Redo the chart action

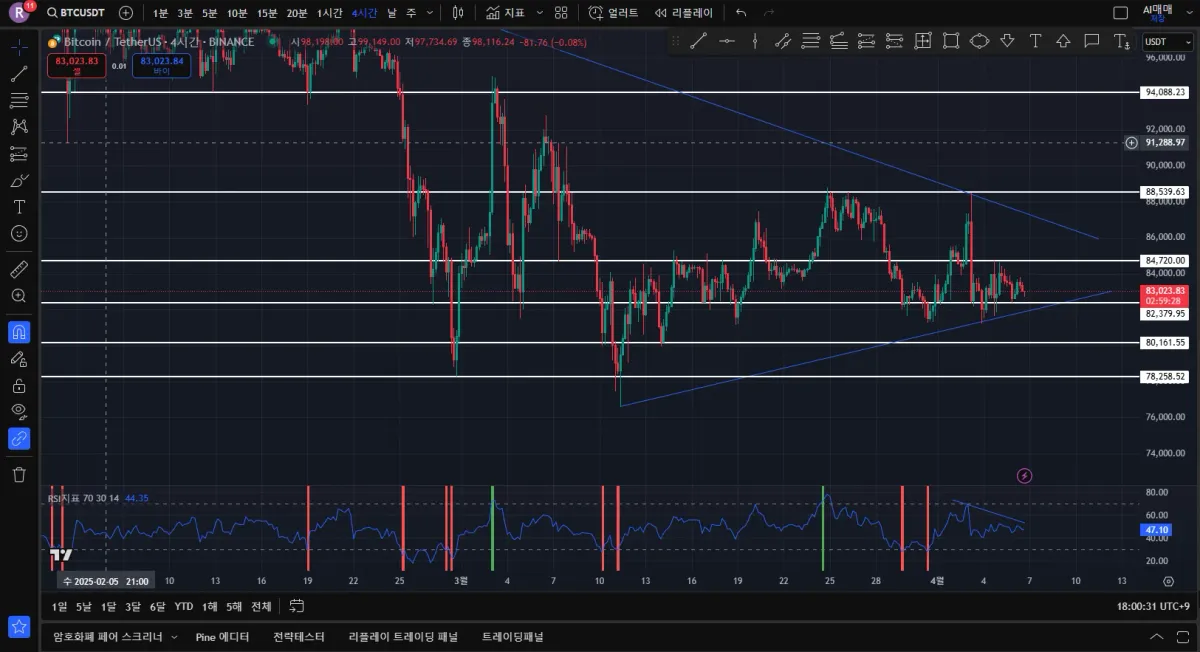tap(769, 13)
